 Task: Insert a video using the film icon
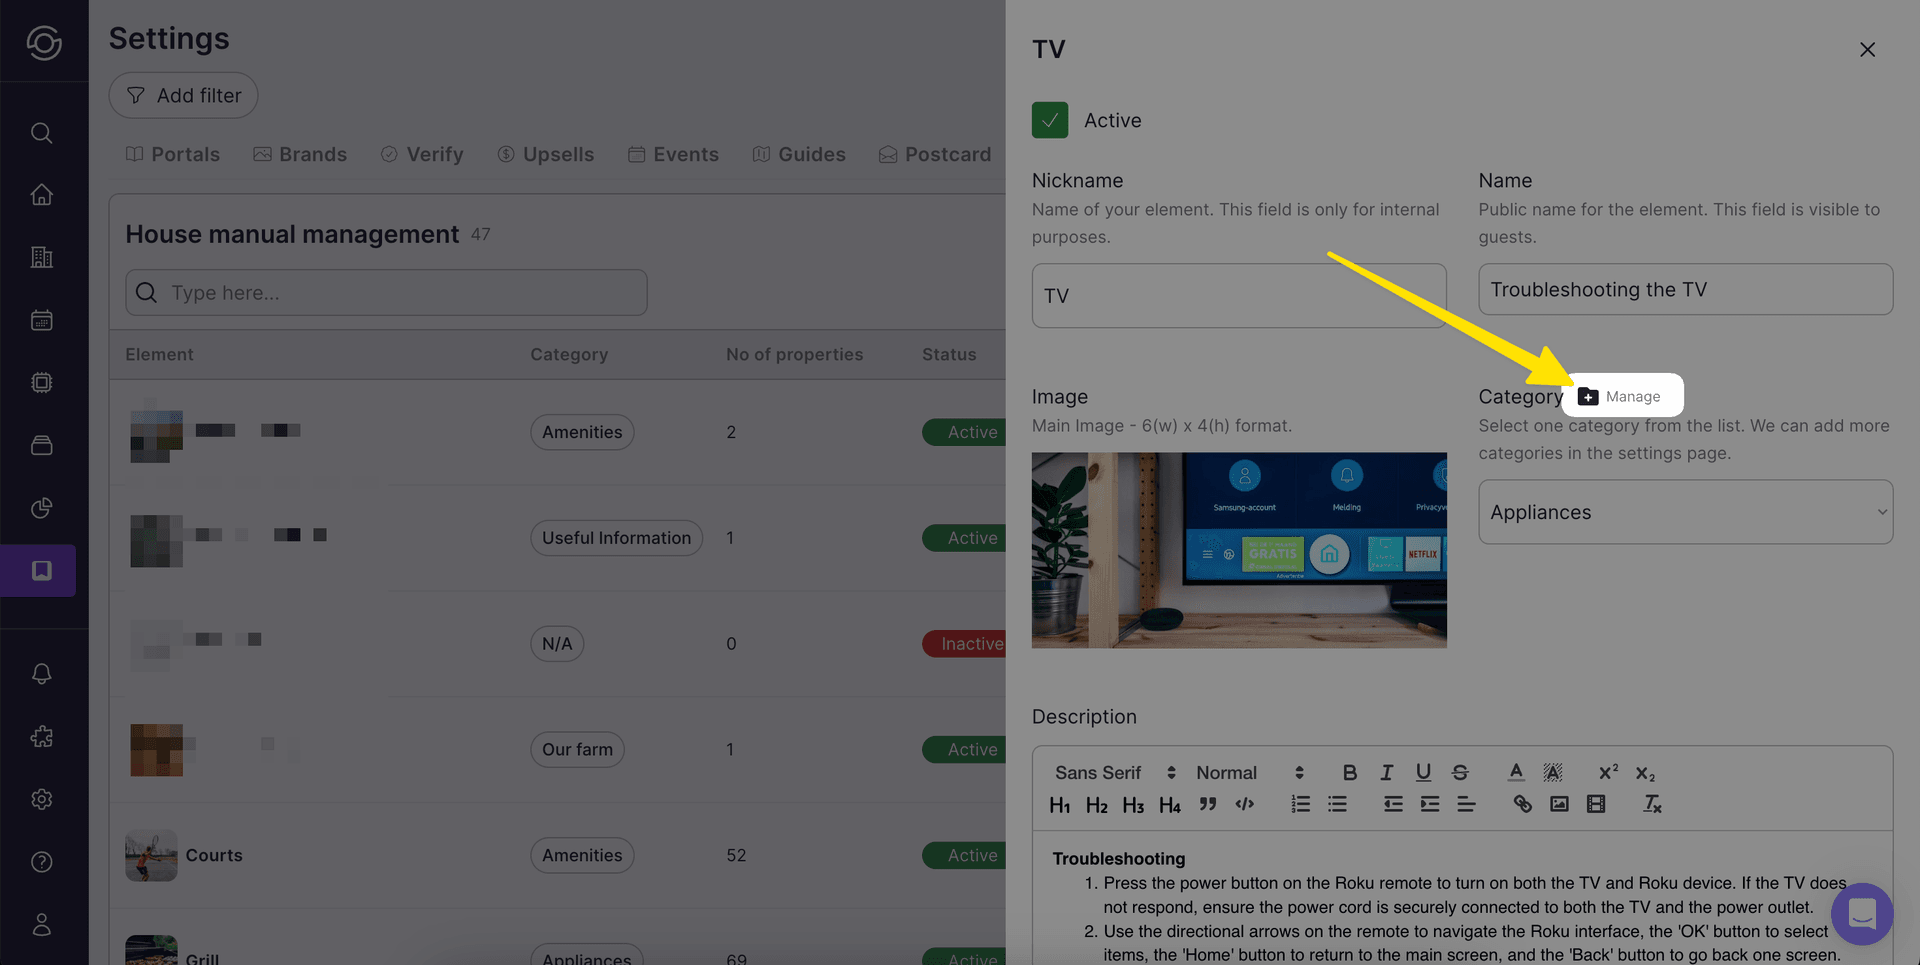pyautogui.click(x=1596, y=804)
